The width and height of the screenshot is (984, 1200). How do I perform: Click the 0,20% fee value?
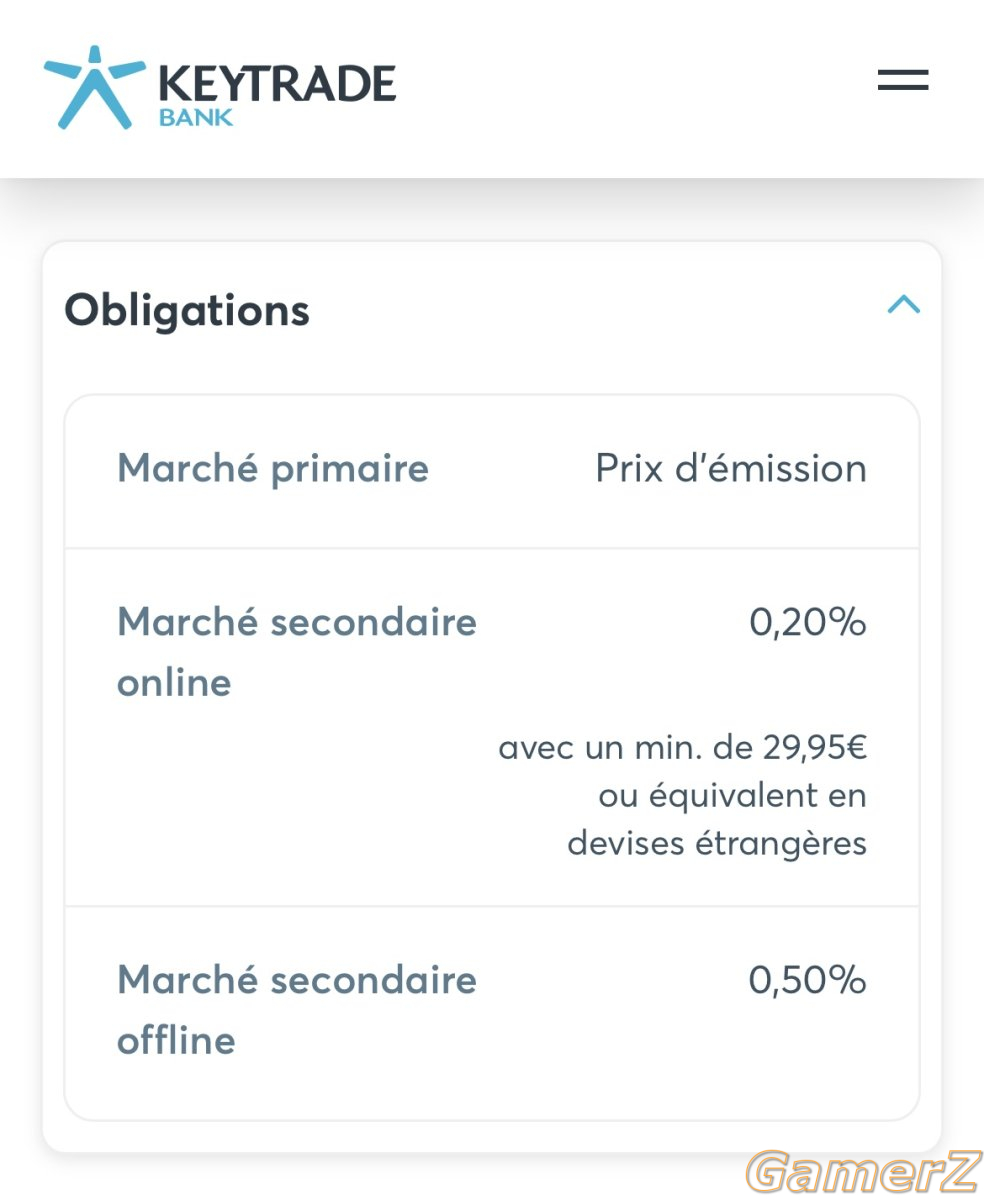point(808,623)
